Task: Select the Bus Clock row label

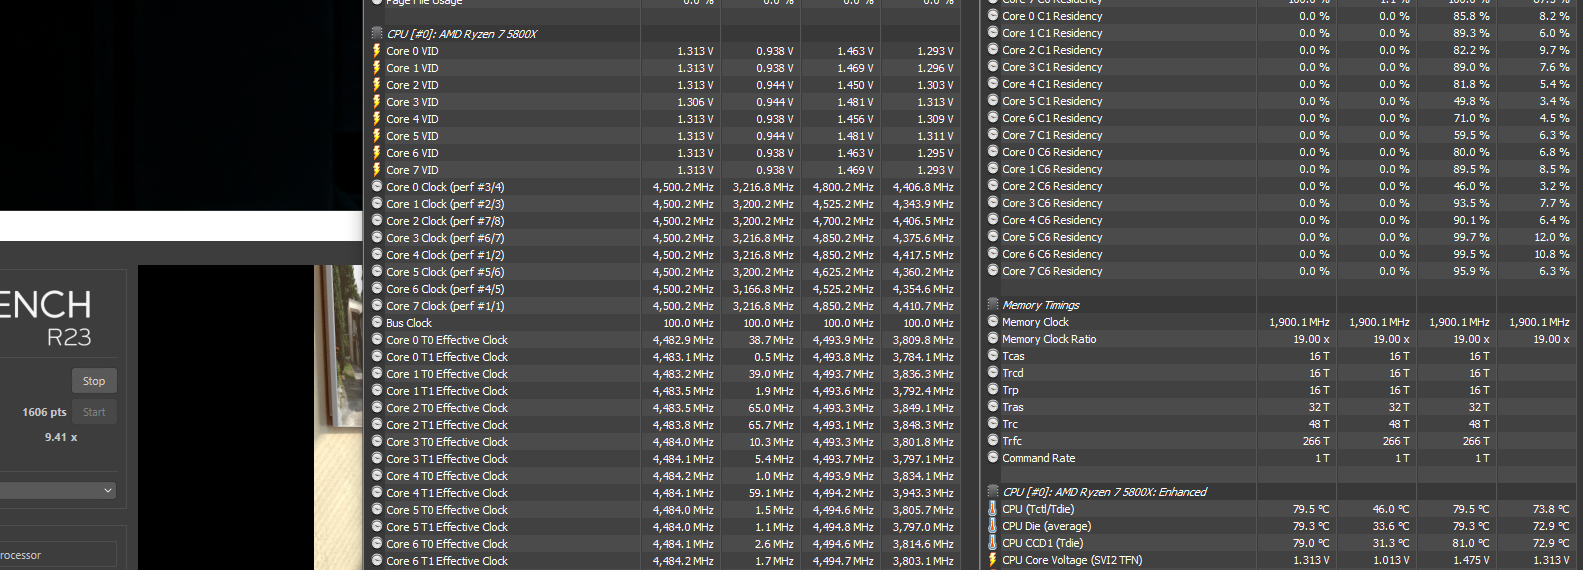Action: (409, 323)
